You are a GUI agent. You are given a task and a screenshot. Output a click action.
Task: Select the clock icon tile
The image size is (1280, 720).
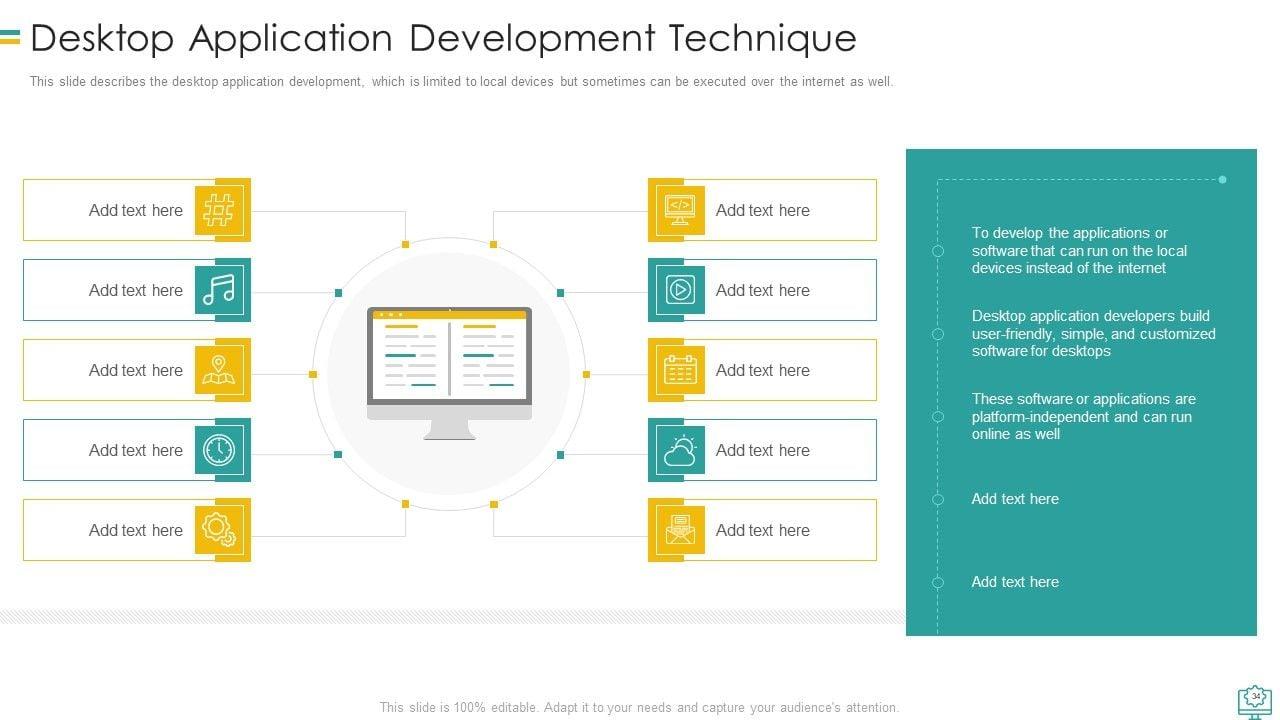tap(219, 450)
